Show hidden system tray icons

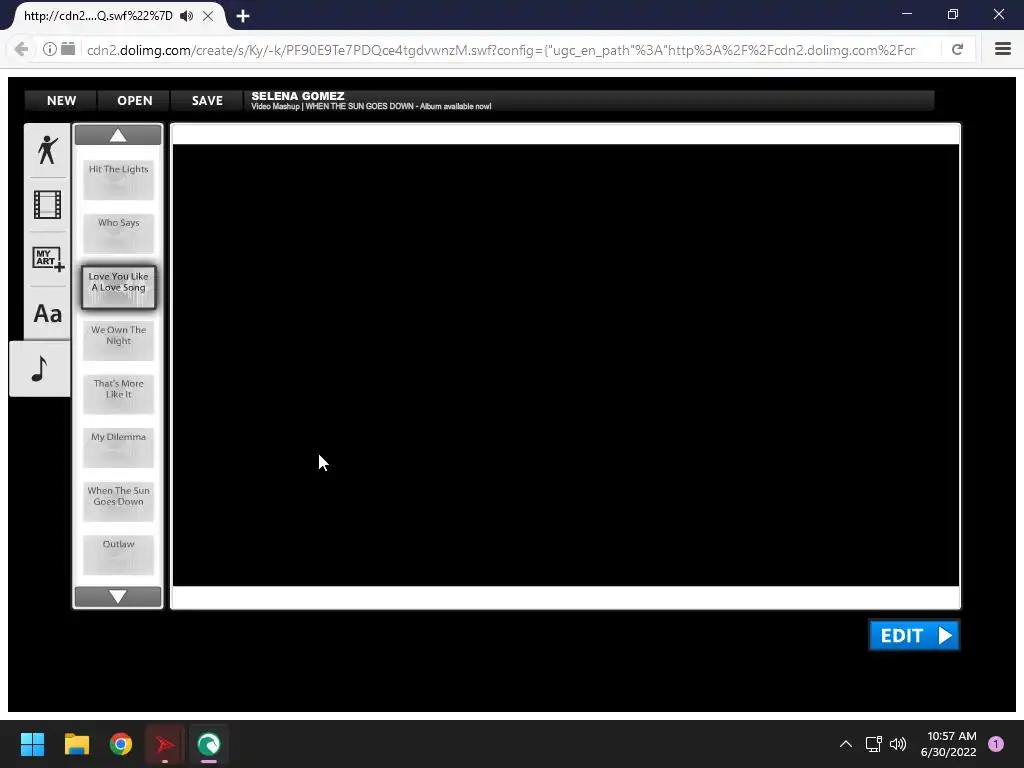(x=846, y=744)
